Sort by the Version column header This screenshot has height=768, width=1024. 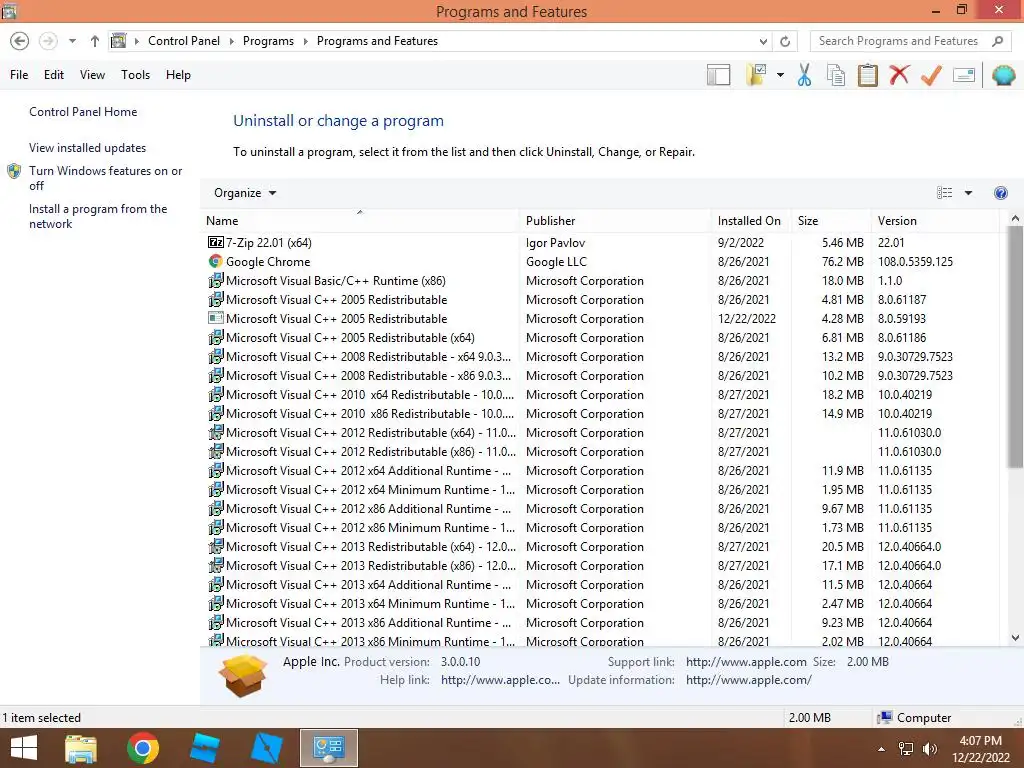pos(935,221)
